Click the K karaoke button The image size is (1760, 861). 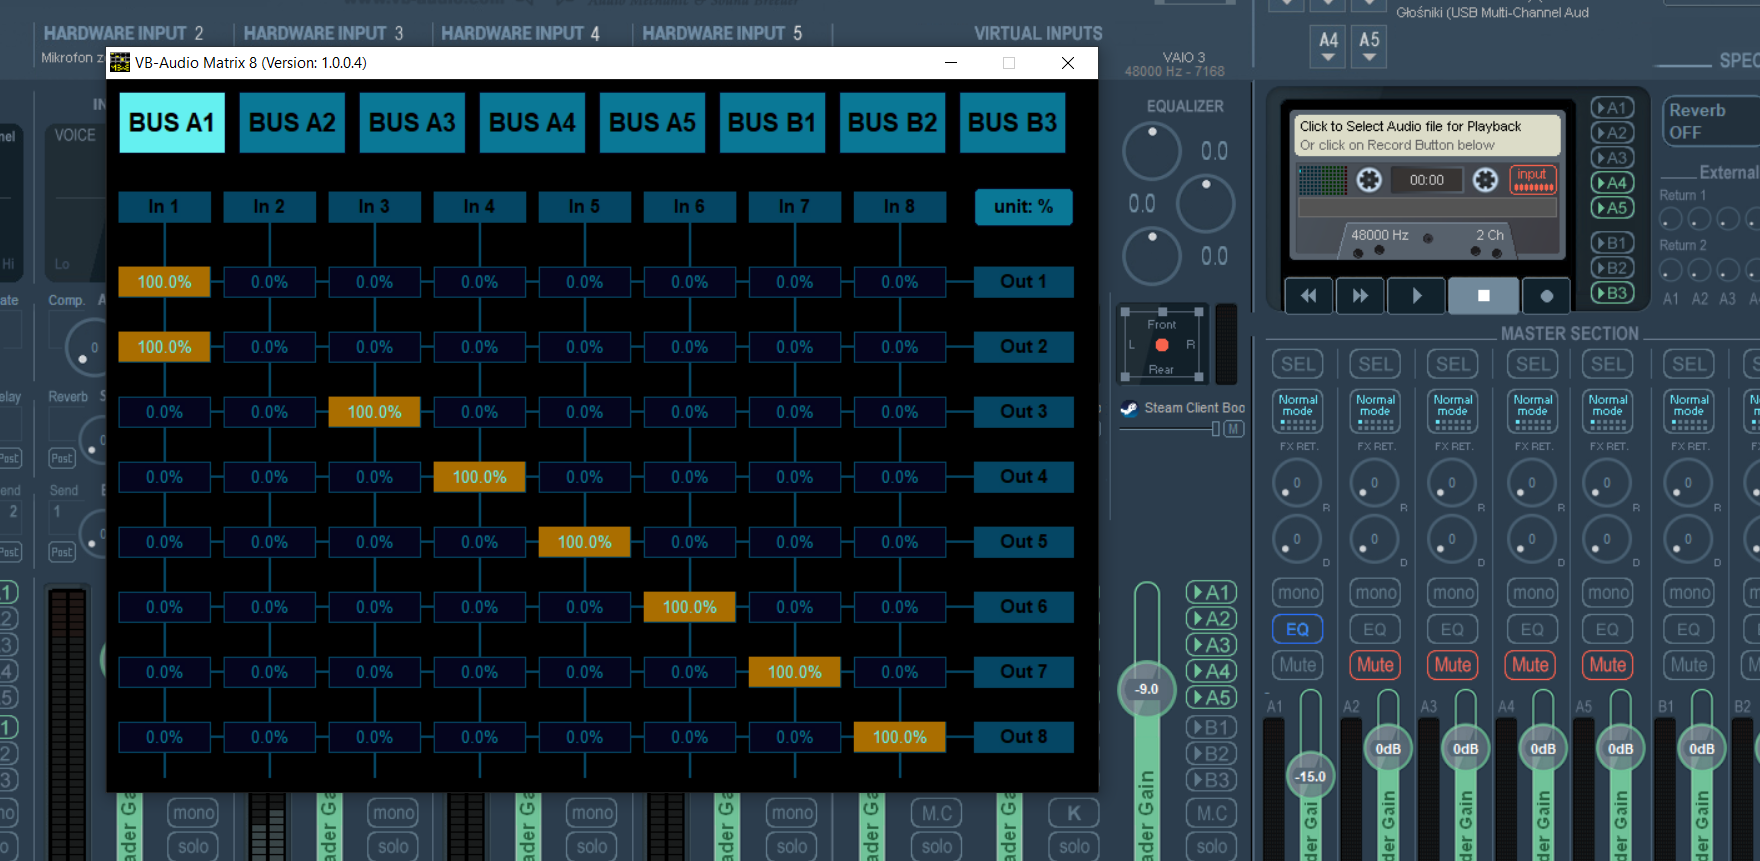(1074, 813)
